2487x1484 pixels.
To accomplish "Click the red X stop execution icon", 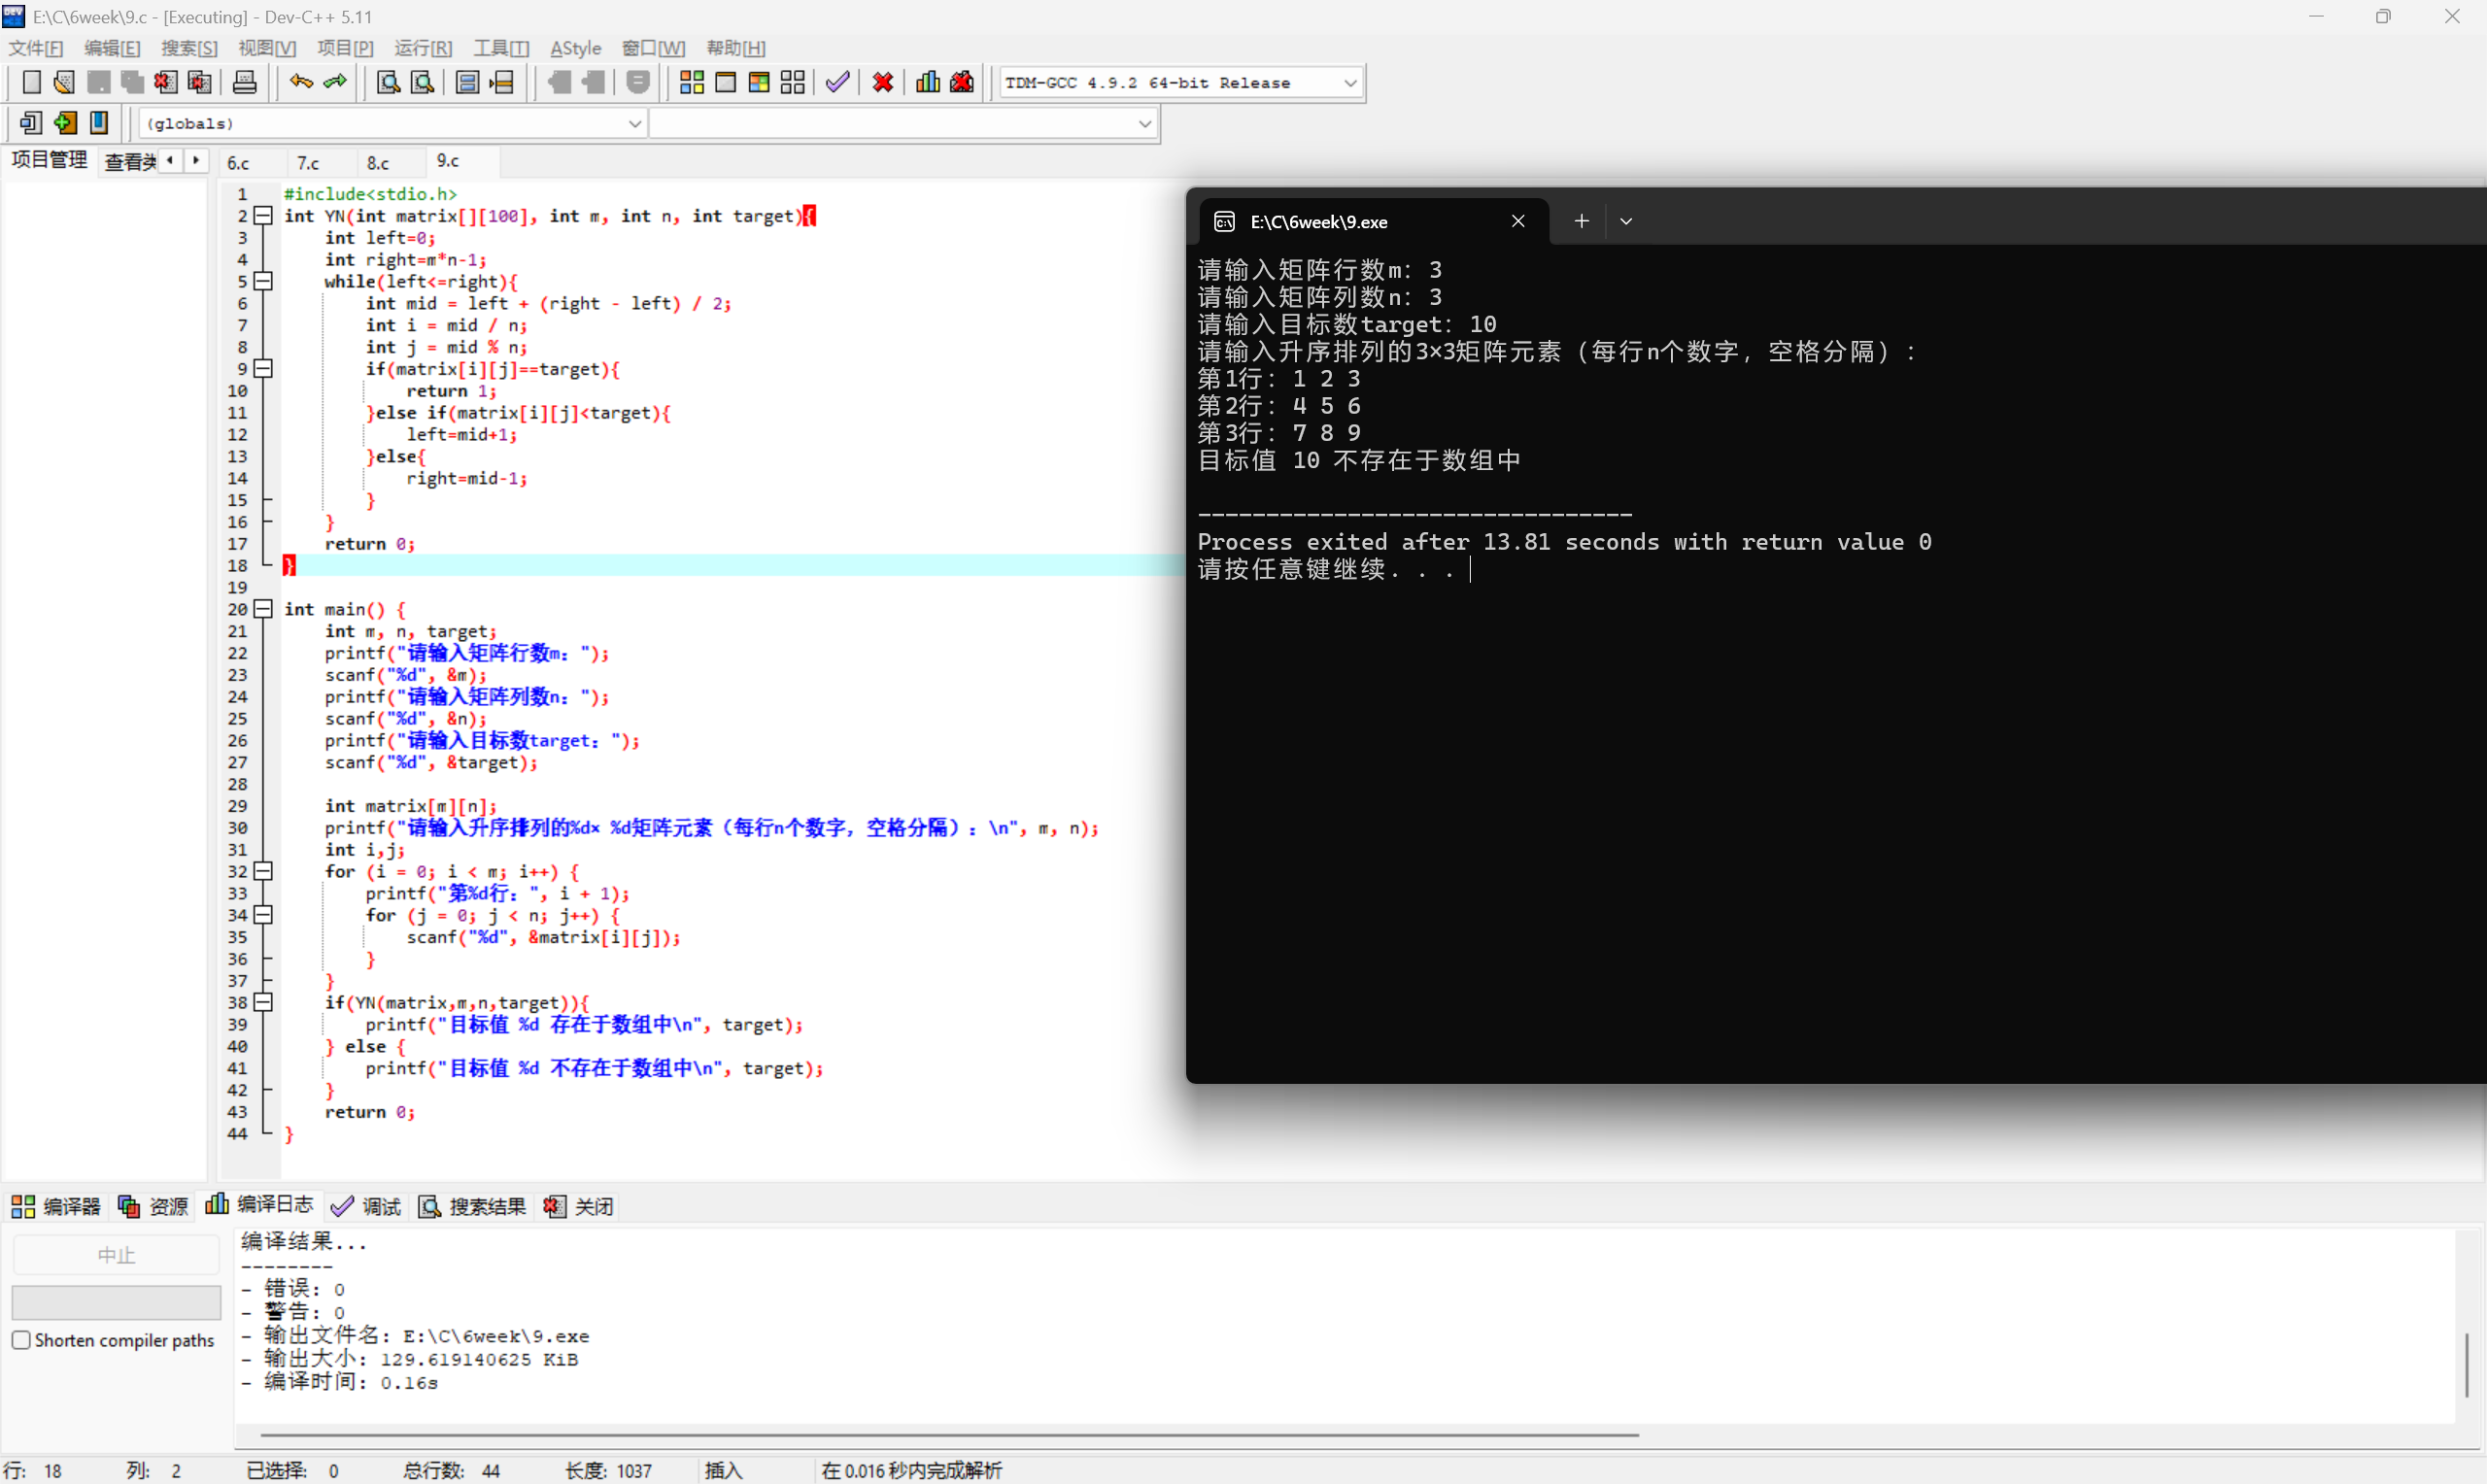I will click(882, 82).
